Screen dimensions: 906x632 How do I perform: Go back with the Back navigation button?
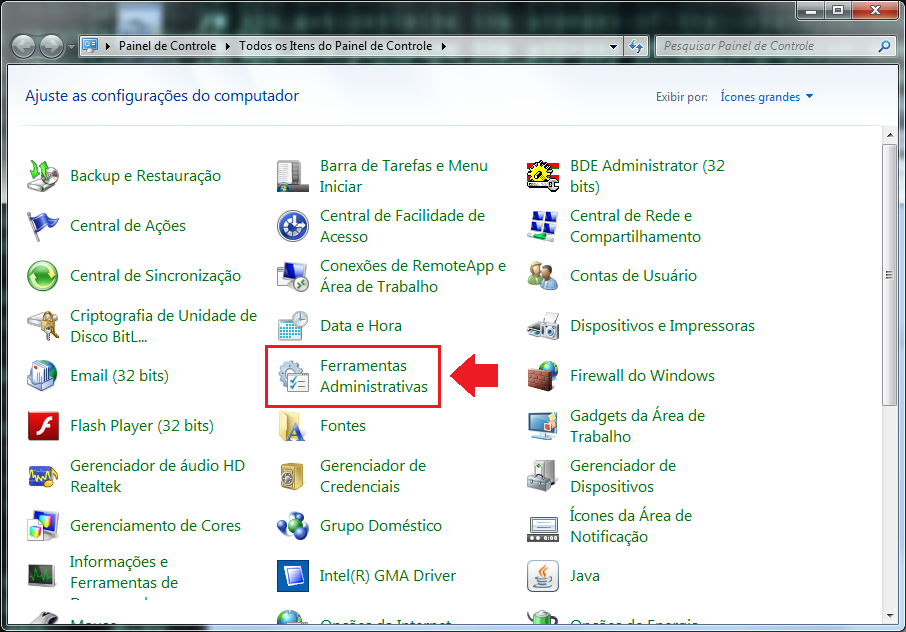pyautogui.click(x=24, y=46)
